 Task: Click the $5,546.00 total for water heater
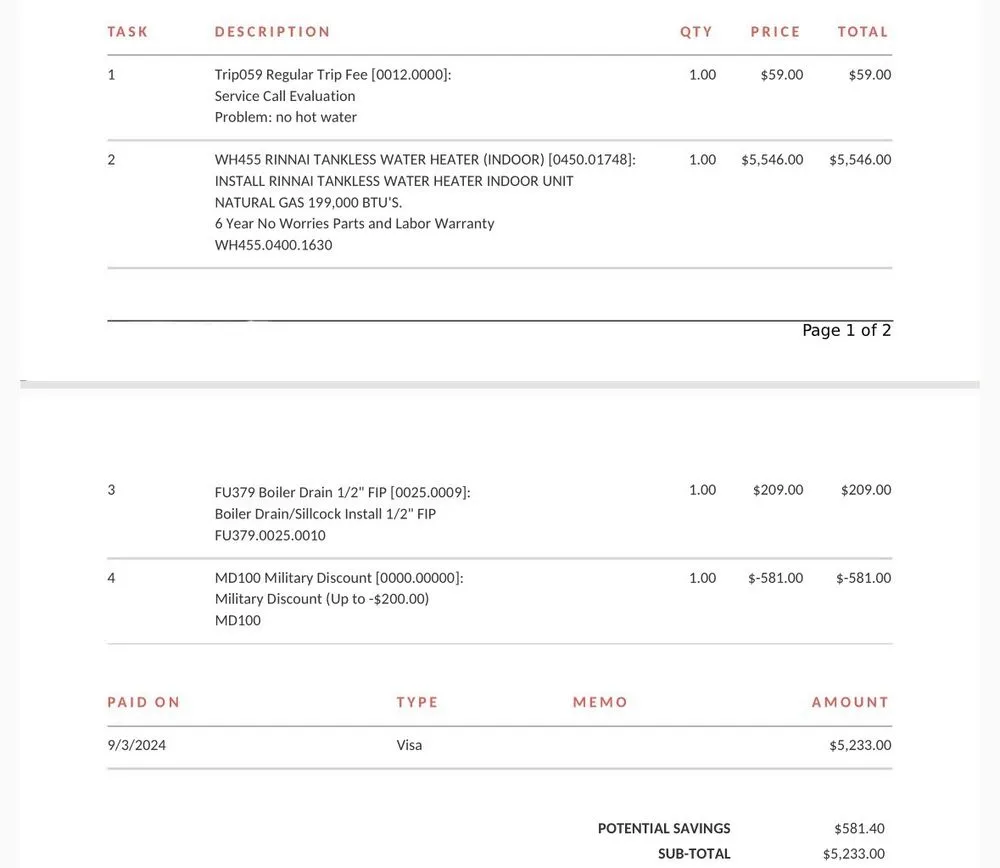pos(860,160)
